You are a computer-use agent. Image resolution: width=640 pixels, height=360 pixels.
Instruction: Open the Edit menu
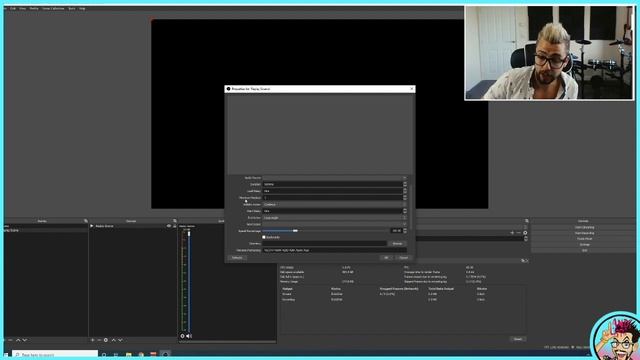click(13, 8)
